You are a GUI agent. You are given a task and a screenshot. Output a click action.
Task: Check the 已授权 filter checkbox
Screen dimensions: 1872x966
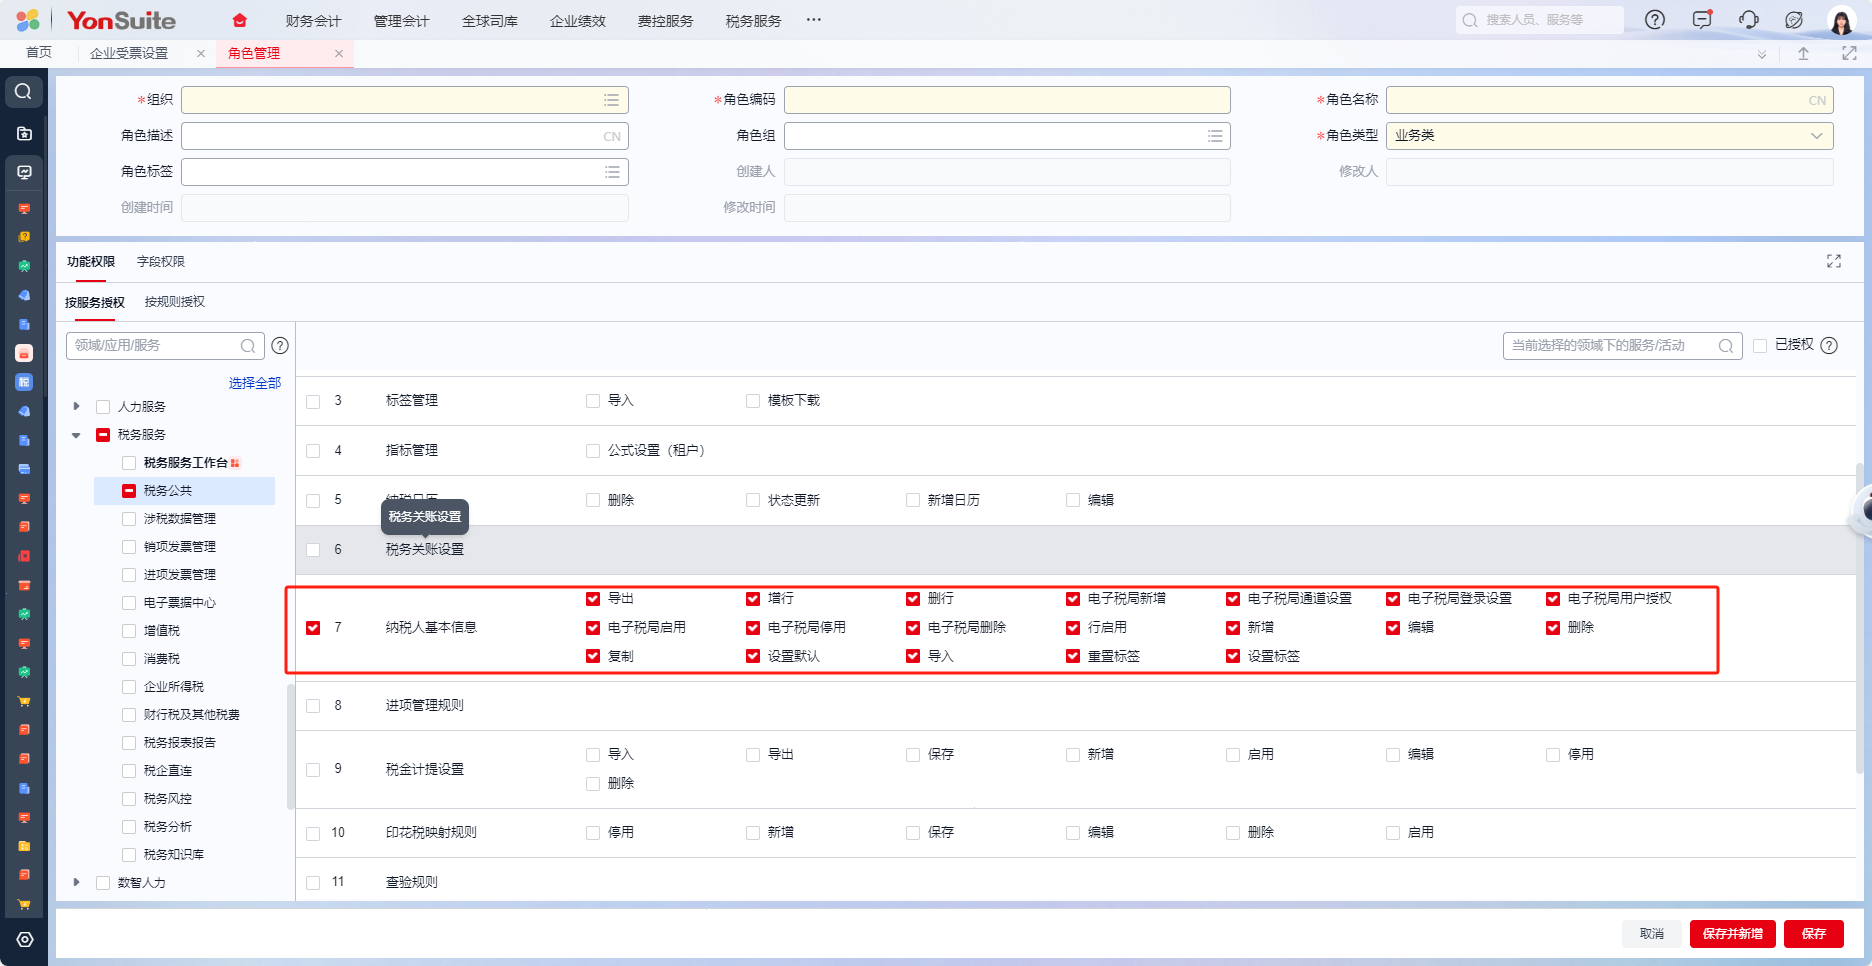[x=1760, y=346]
